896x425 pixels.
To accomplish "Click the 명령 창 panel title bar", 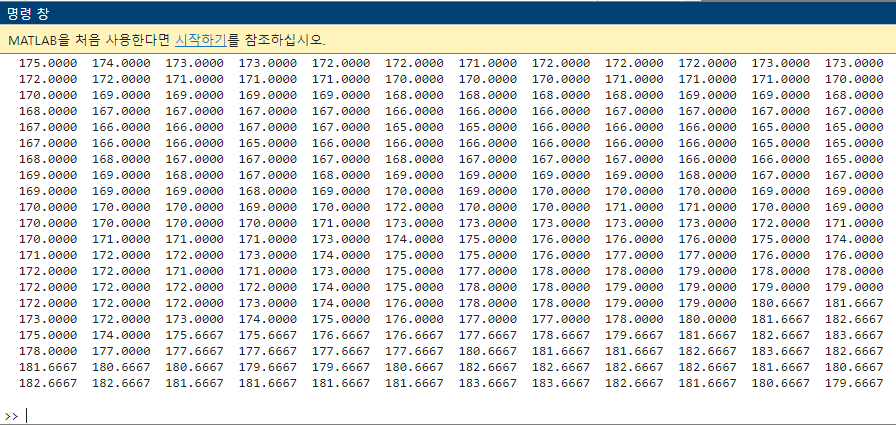I will [448, 13].
